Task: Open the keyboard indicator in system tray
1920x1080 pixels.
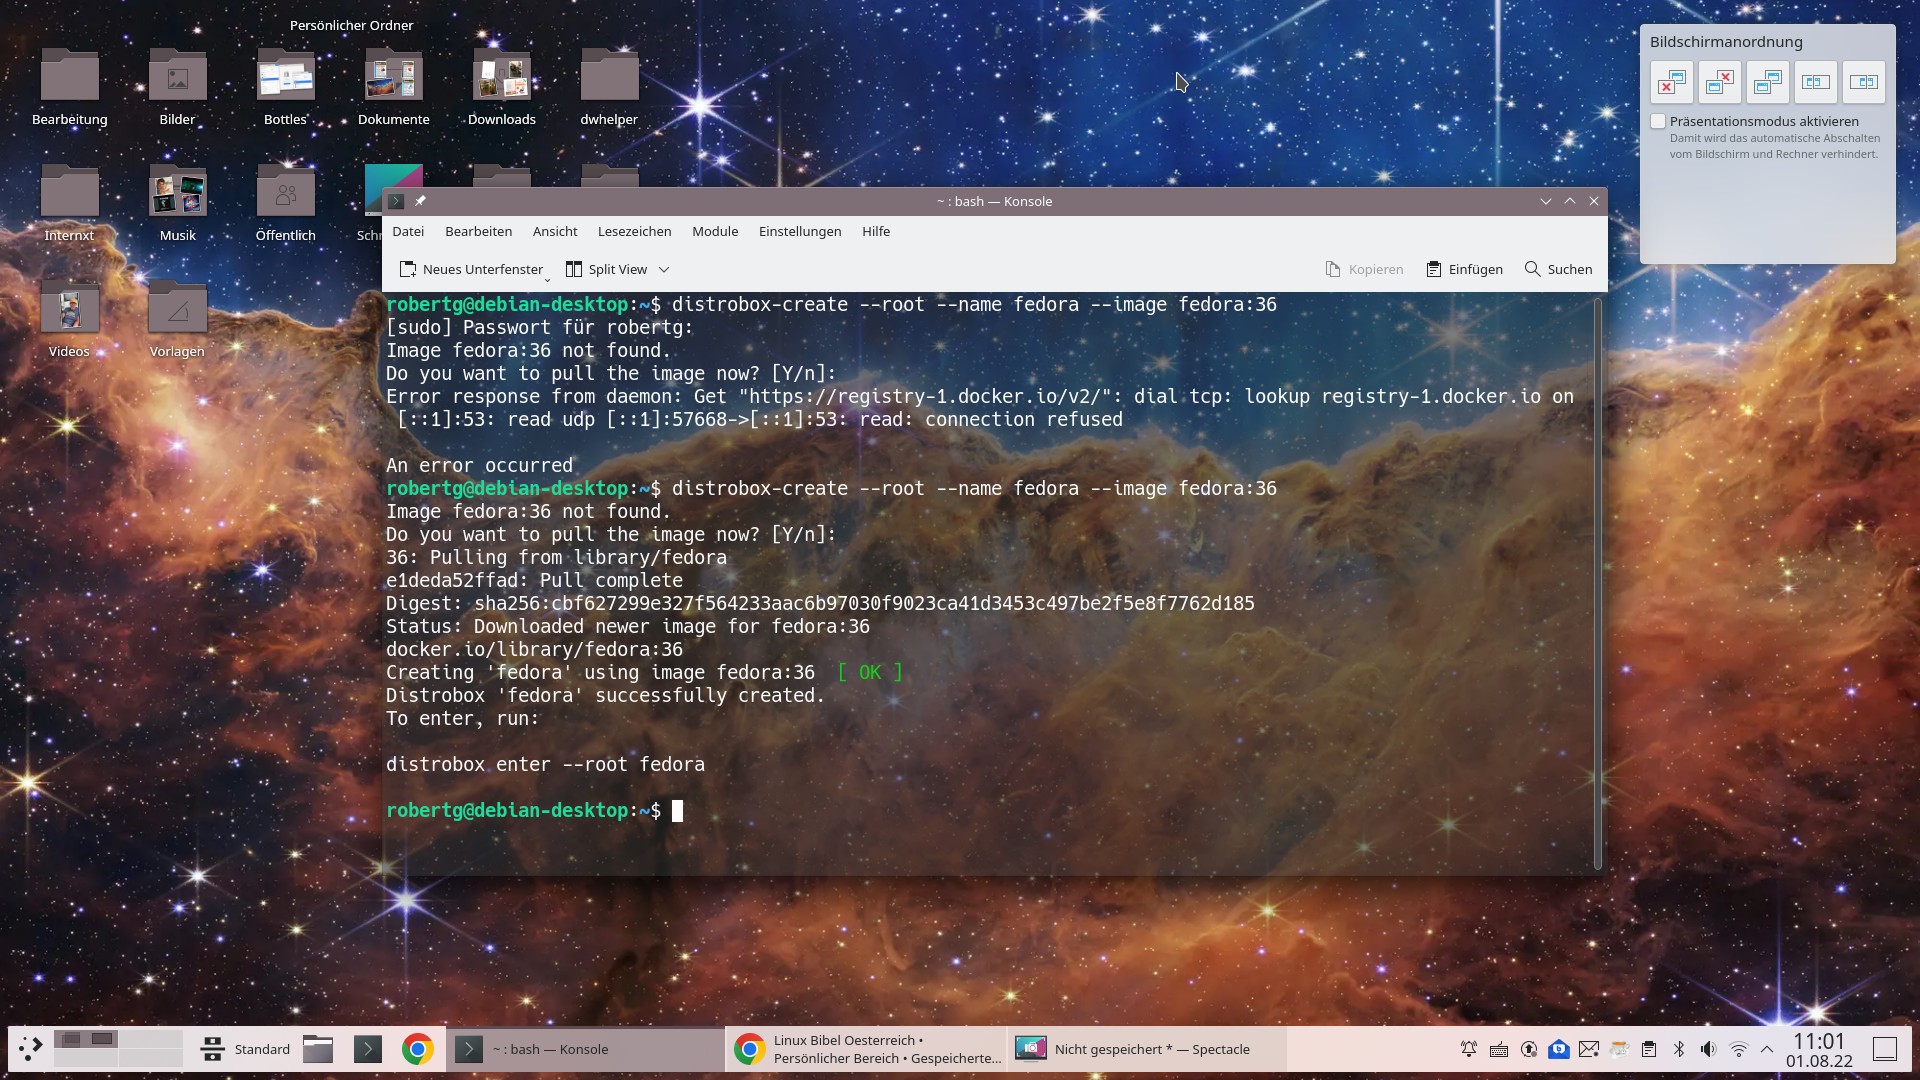Action: 1499,1049
